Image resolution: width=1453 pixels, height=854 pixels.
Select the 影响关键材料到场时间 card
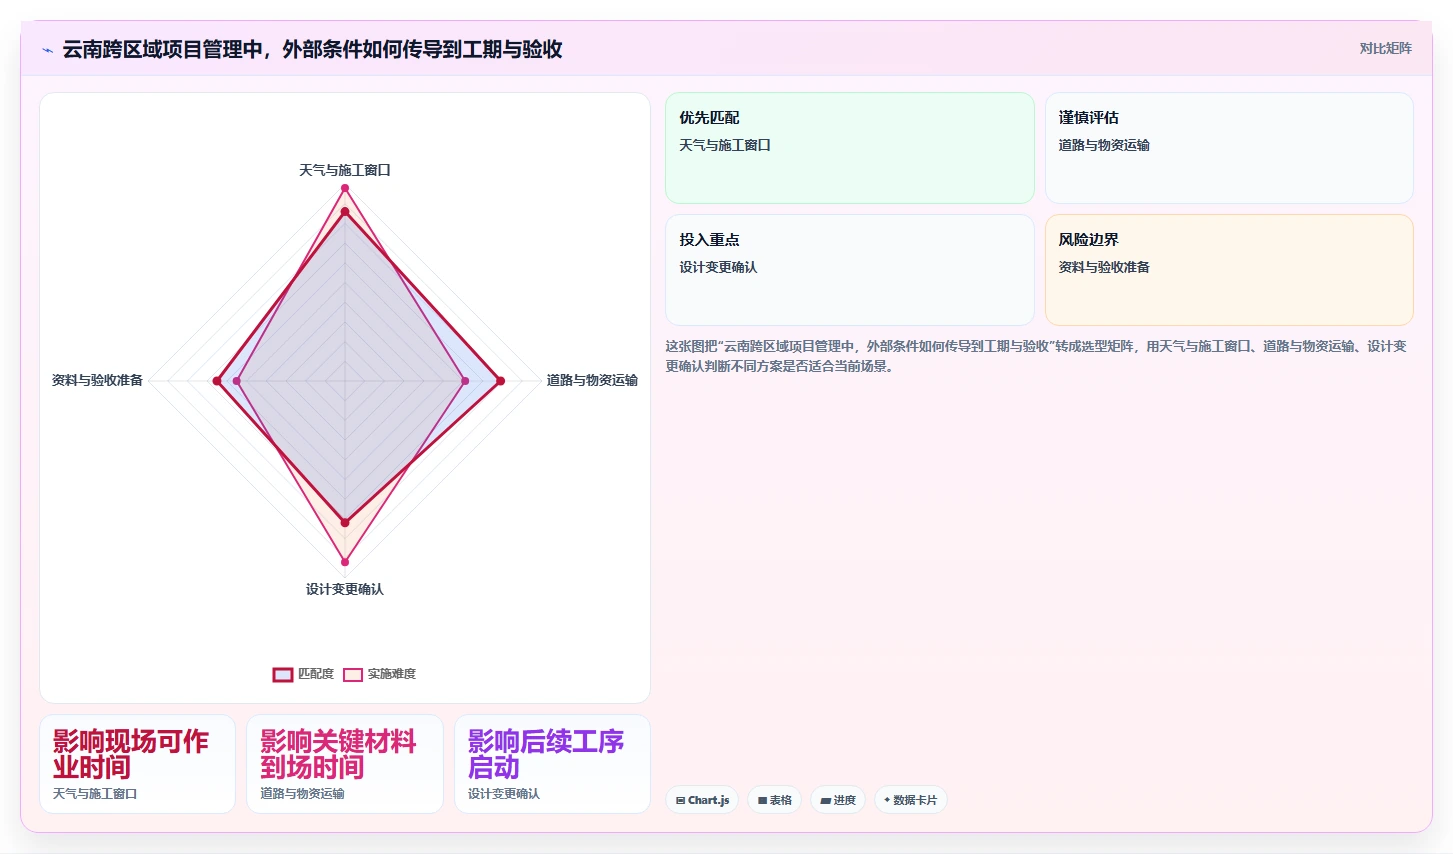345,764
